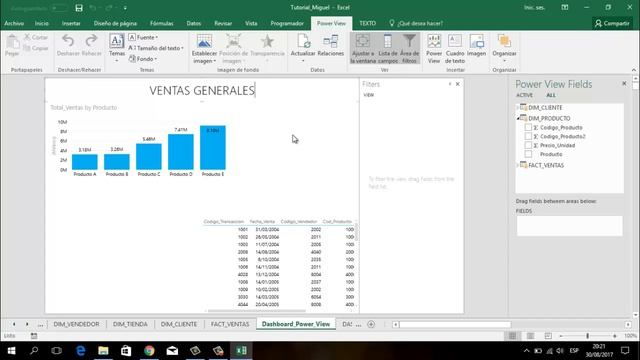Toggle Lista de campos panel

pos(388,49)
